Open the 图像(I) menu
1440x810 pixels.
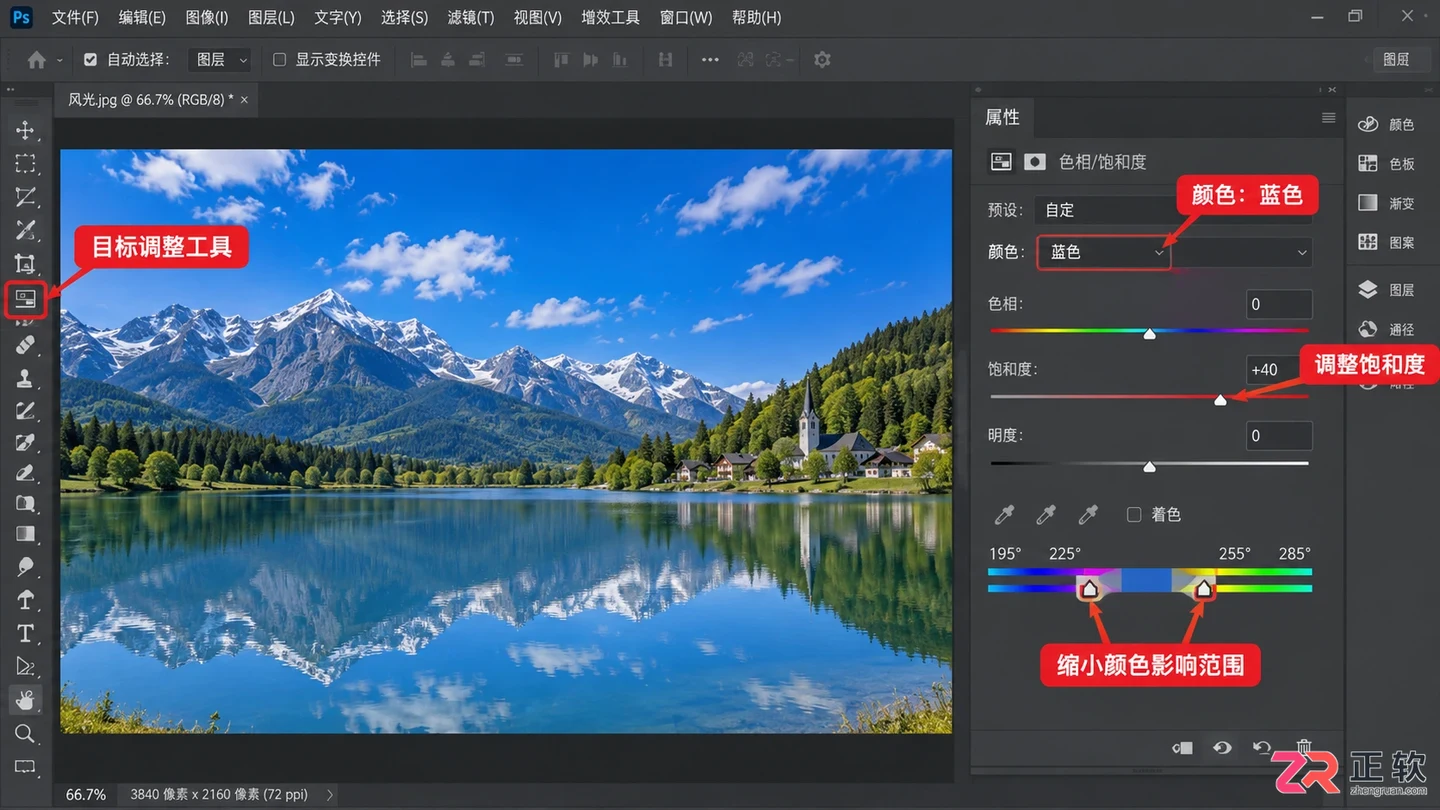click(x=207, y=18)
